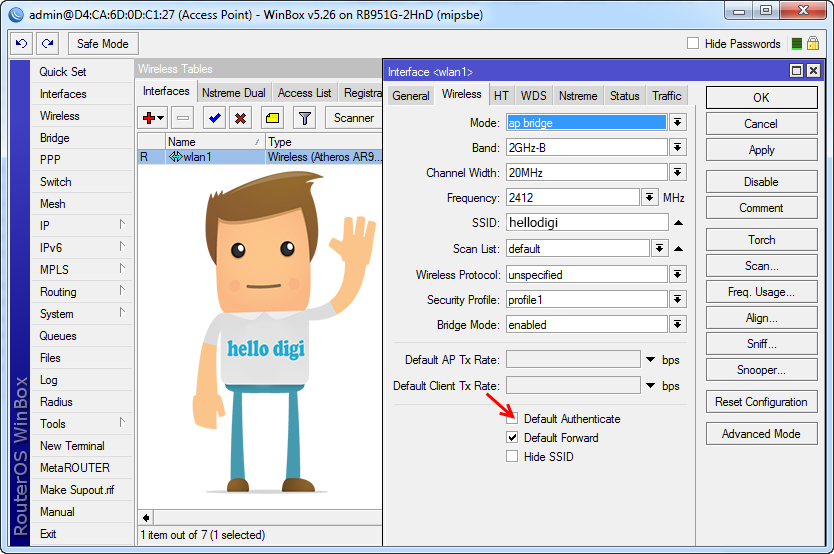This screenshot has height=554, width=834.
Task: Click the Apply button
Action: pyautogui.click(x=761, y=150)
